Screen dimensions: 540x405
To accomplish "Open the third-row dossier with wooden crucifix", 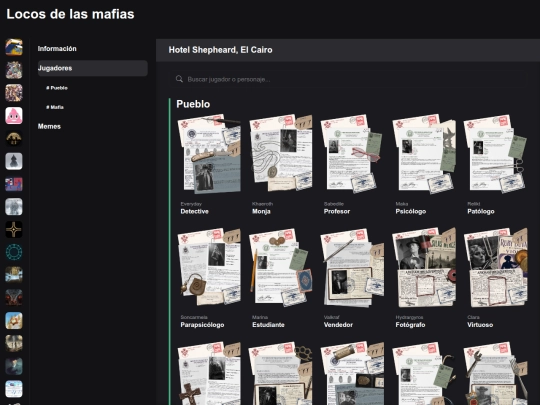I will 209,373.
